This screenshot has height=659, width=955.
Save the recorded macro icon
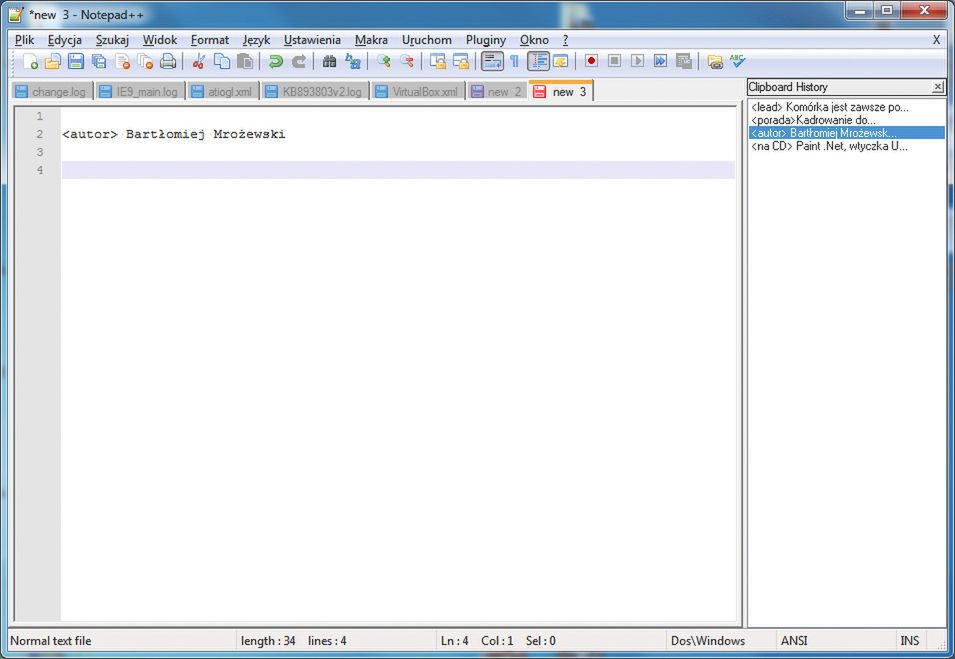(683, 61)
